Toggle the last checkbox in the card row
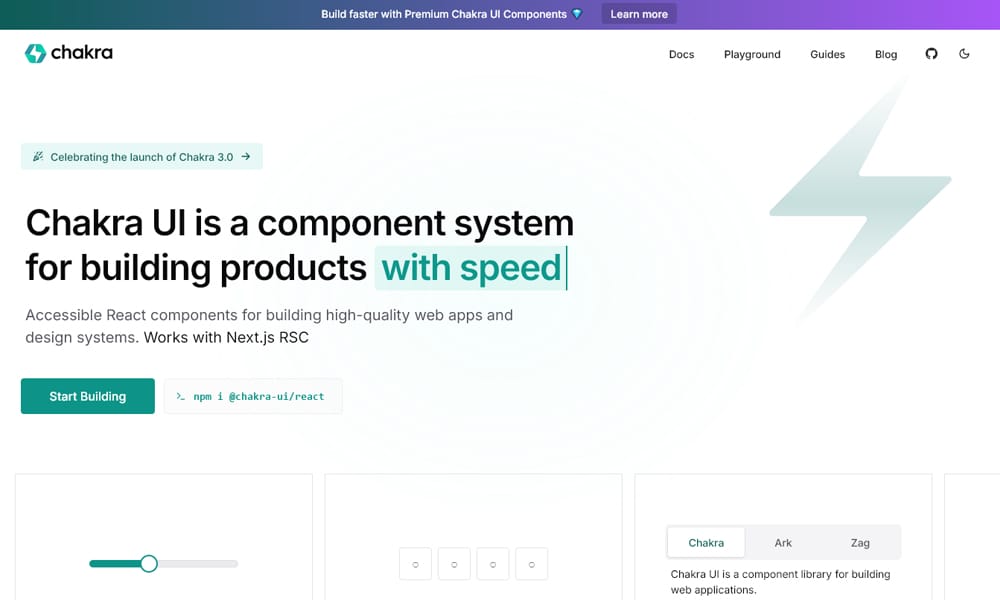Viewport: 1000px width, 600px height. pyautogui.click(x=531, y=563)
